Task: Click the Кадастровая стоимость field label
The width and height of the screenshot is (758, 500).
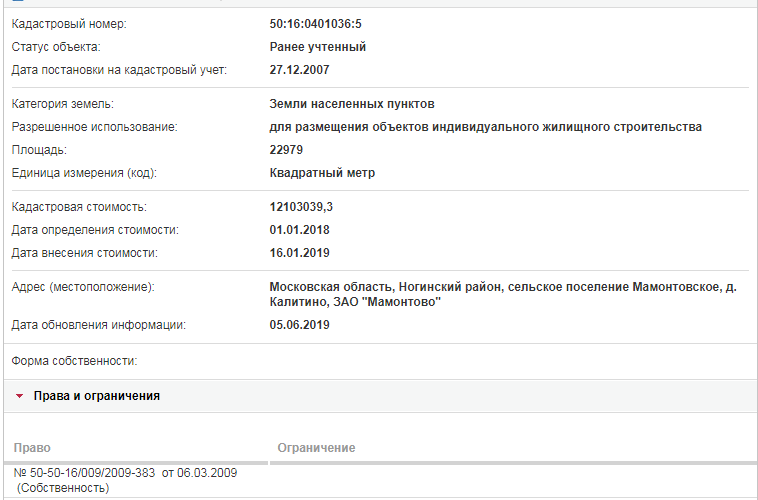Action: (x=79, y=207)
